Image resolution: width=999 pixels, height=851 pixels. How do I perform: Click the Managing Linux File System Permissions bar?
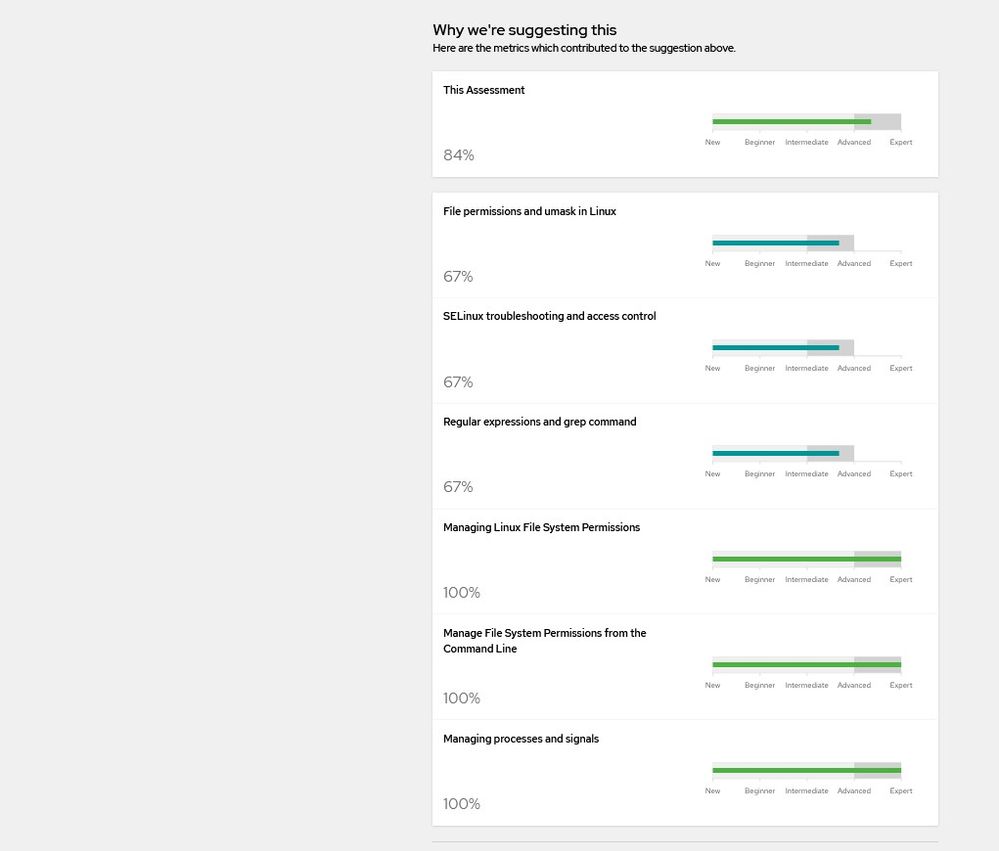coord(806,559)
